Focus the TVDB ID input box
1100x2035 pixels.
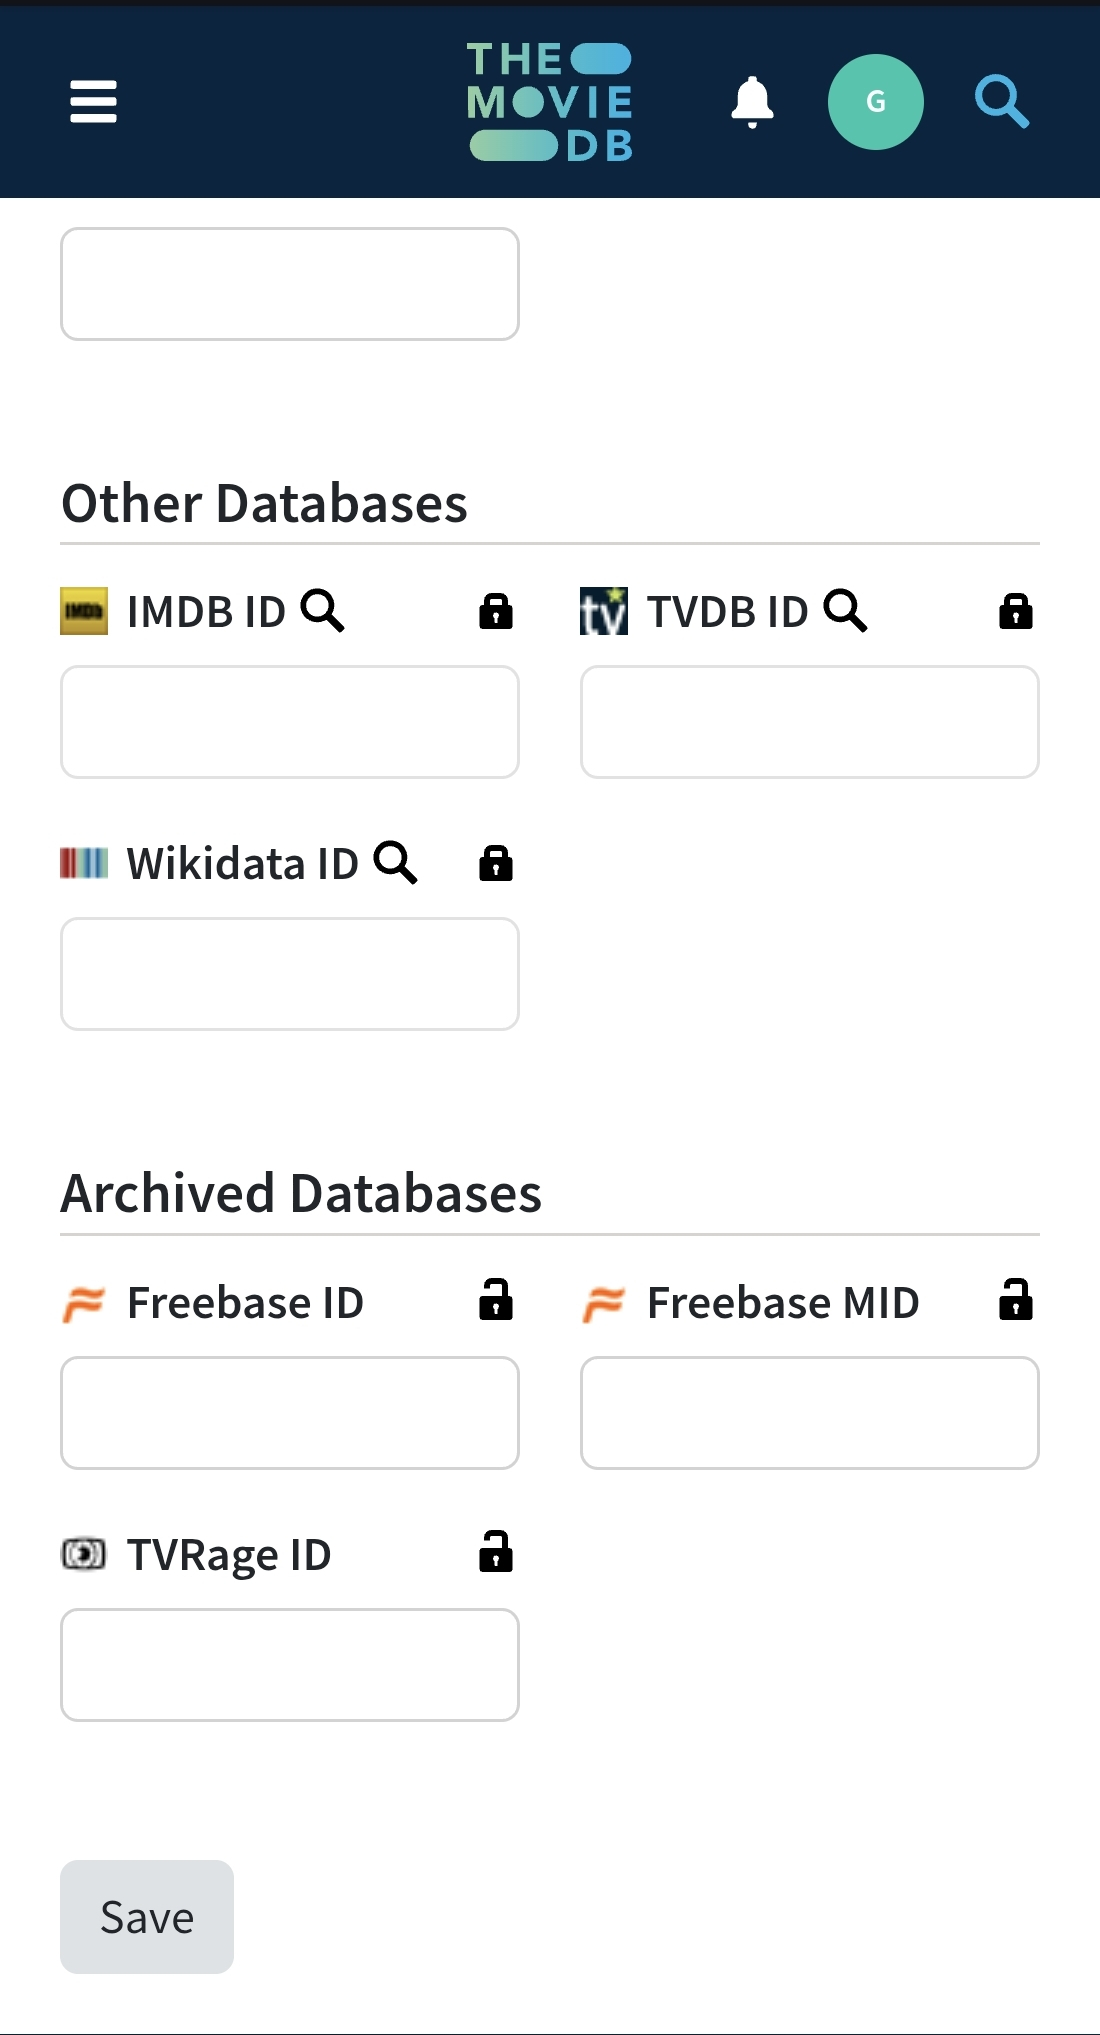click(x=810, y=722)
